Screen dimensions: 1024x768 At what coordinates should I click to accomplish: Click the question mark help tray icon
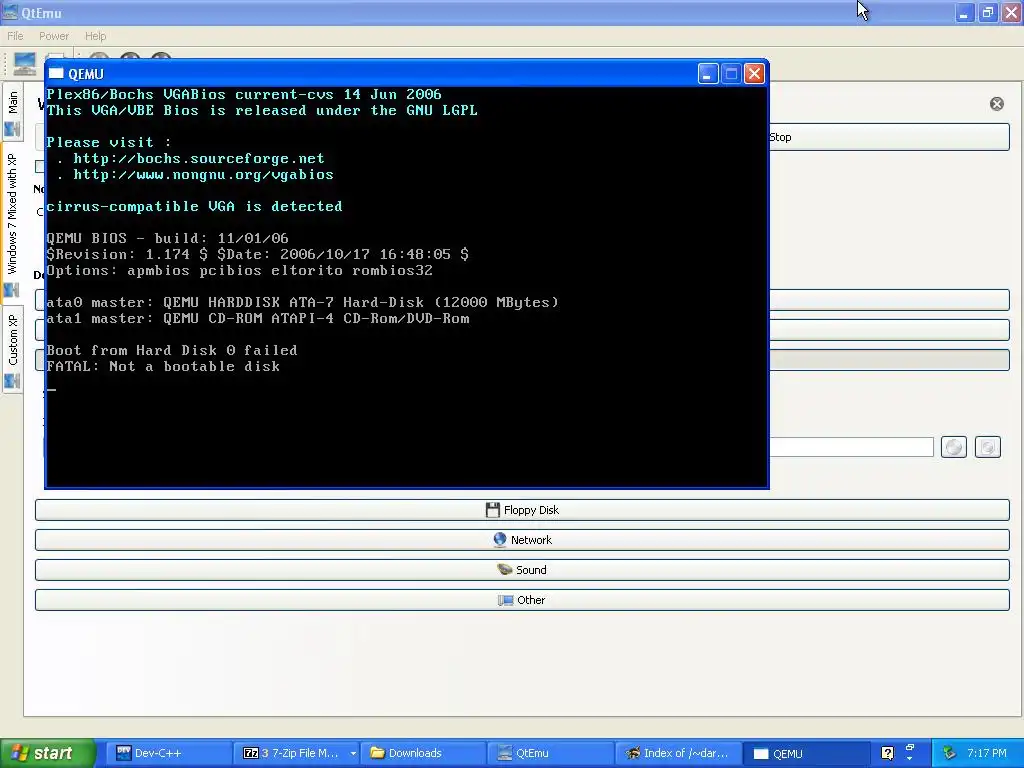coord(887,753)
